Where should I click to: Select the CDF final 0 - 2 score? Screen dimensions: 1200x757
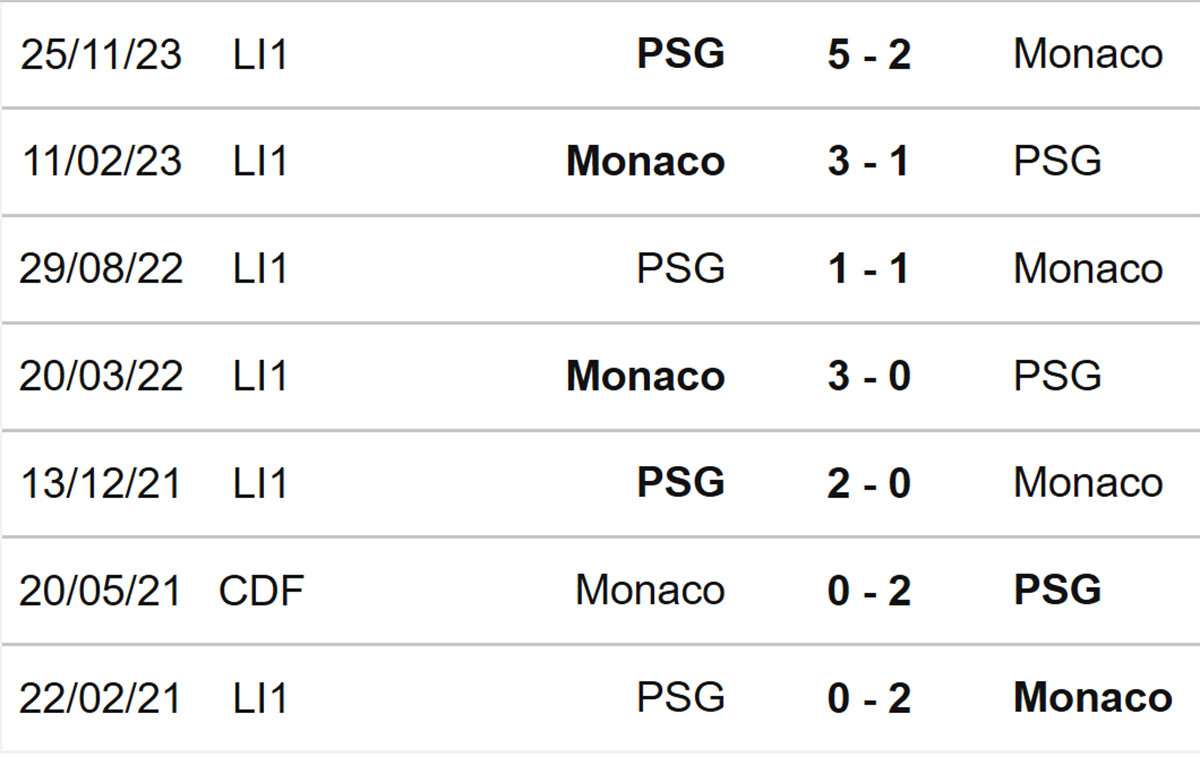pyautogui.click(x=869, y=590)
